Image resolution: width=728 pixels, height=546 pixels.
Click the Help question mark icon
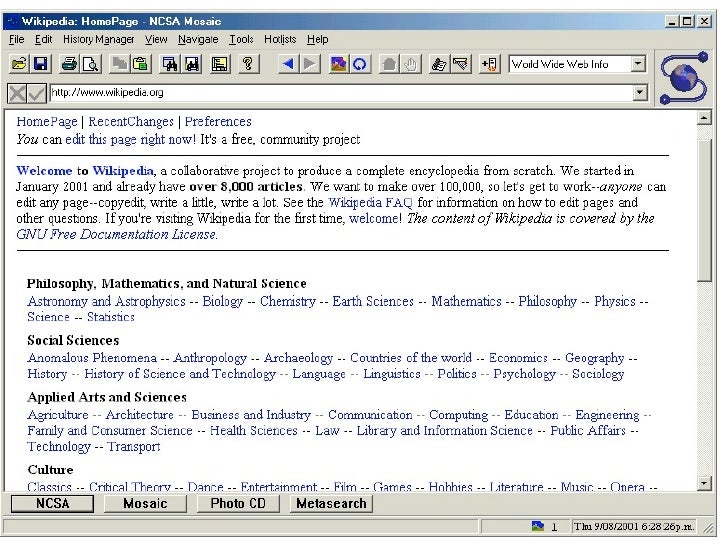pos(248,64)
